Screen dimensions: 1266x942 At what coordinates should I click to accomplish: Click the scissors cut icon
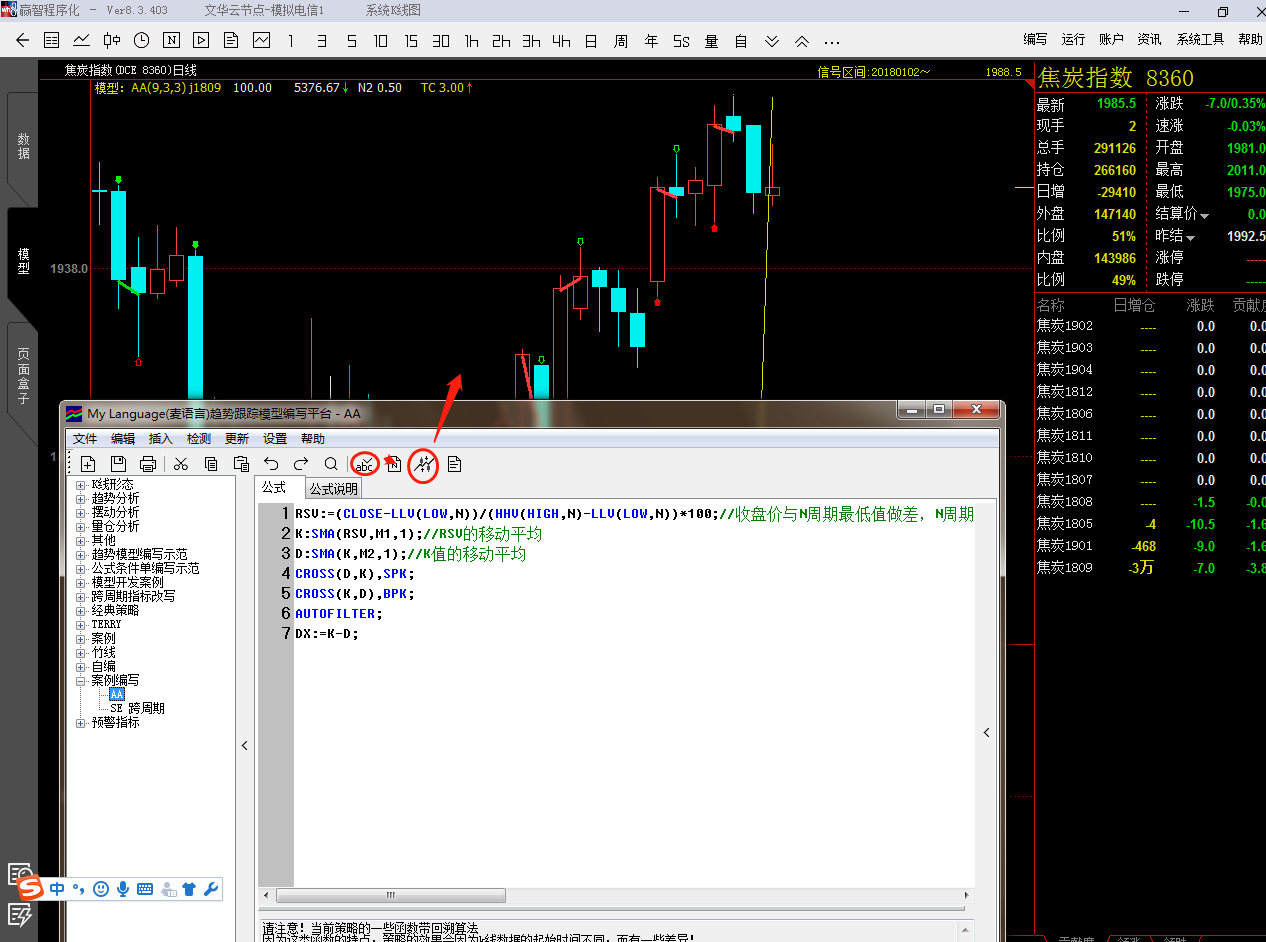[x=181, y=464]
